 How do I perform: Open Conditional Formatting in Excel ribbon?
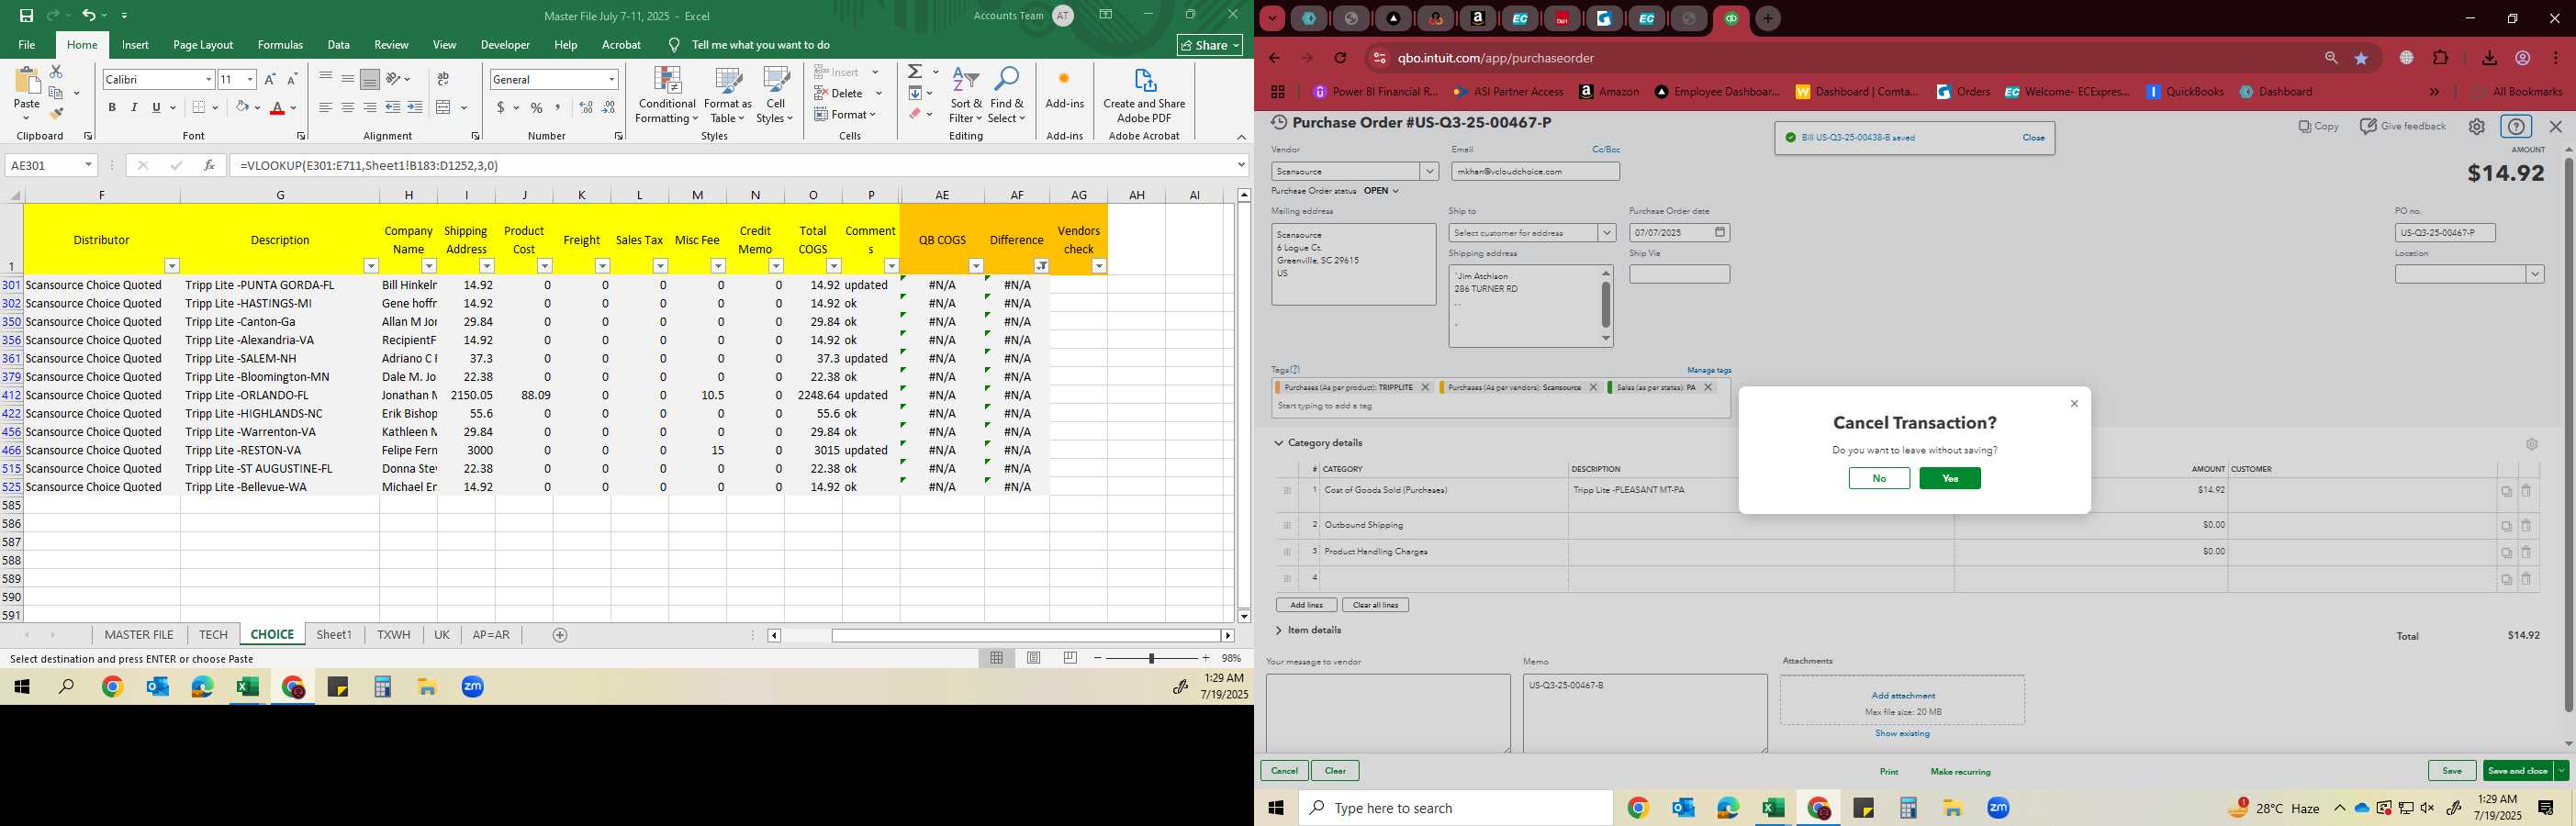pos(667,95)
